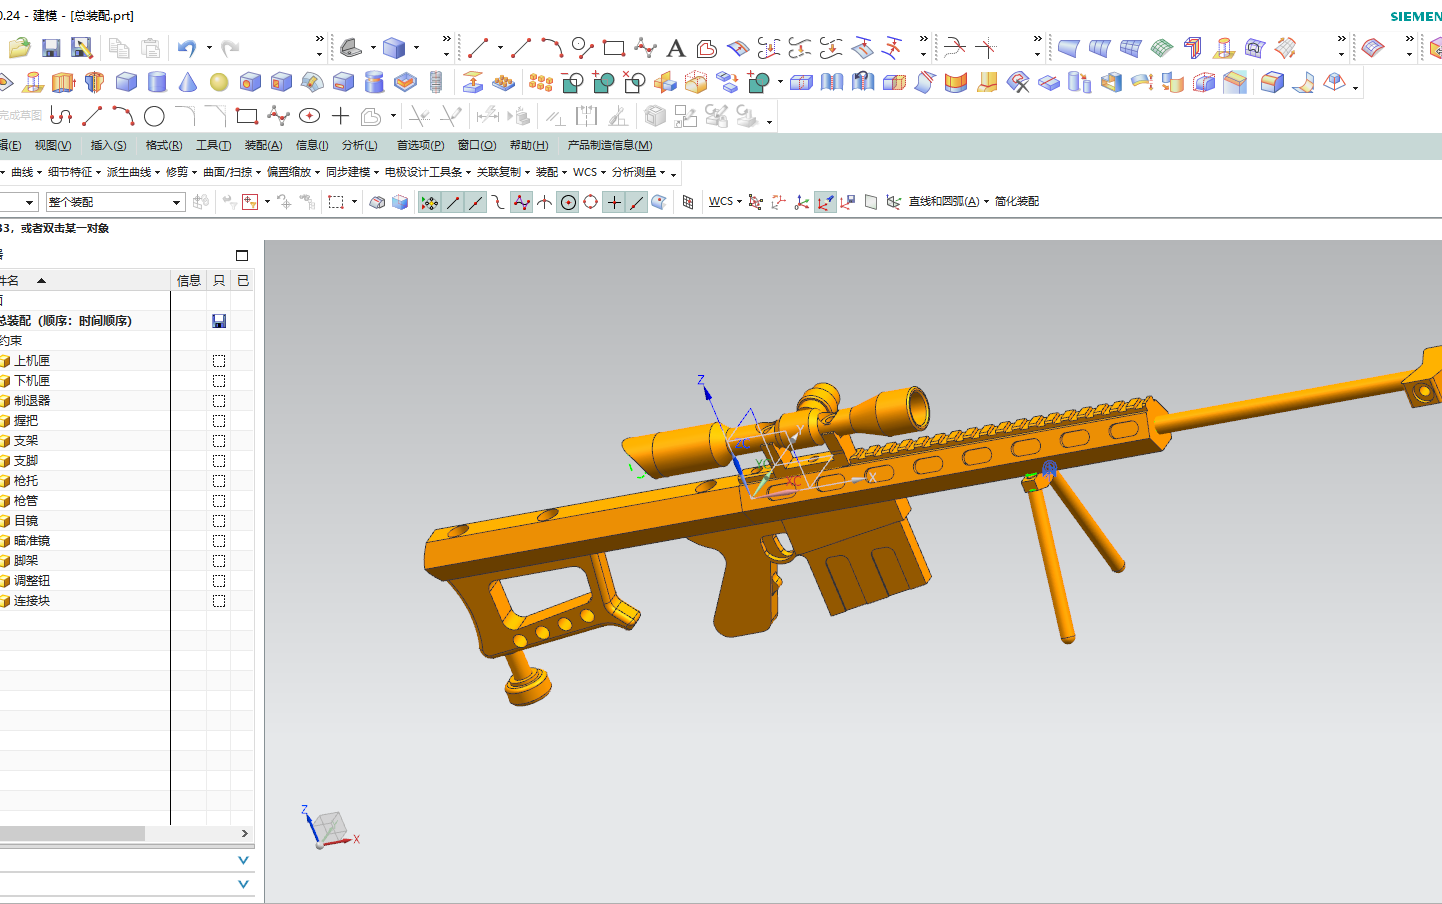The image size is (1442, 904).
Task: Create a block primitive from the feature toolbar
Action: coord(126,82)
